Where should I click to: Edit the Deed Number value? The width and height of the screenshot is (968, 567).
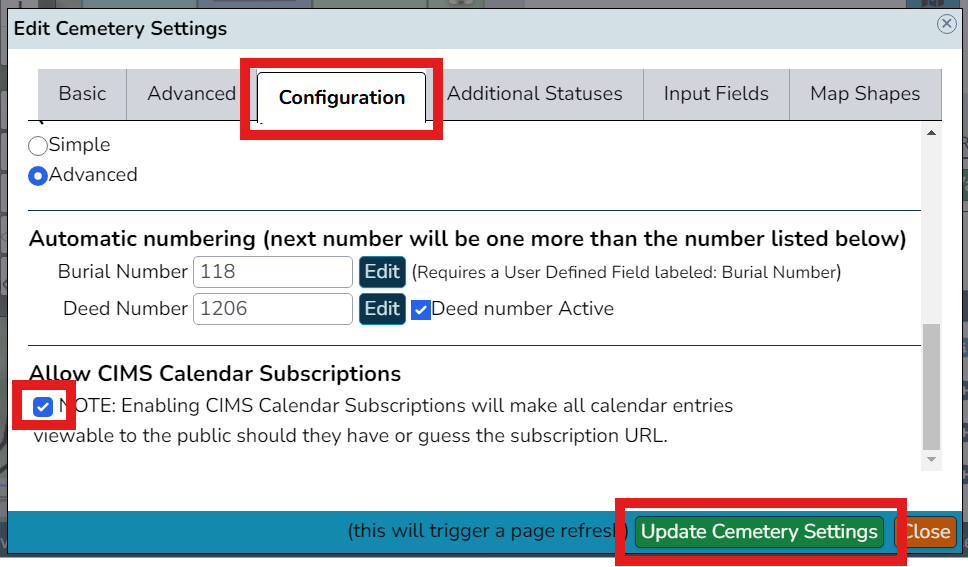click(x=382, y=309)
